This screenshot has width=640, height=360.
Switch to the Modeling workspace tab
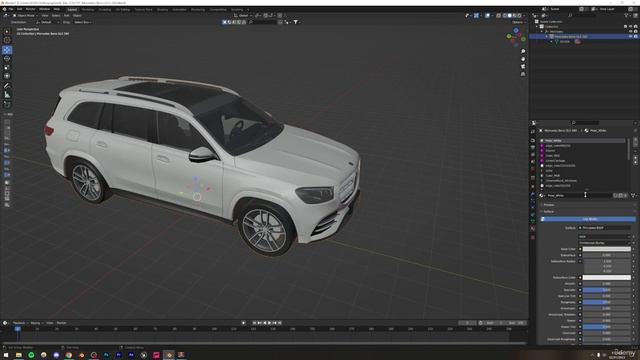pos(88,9)
